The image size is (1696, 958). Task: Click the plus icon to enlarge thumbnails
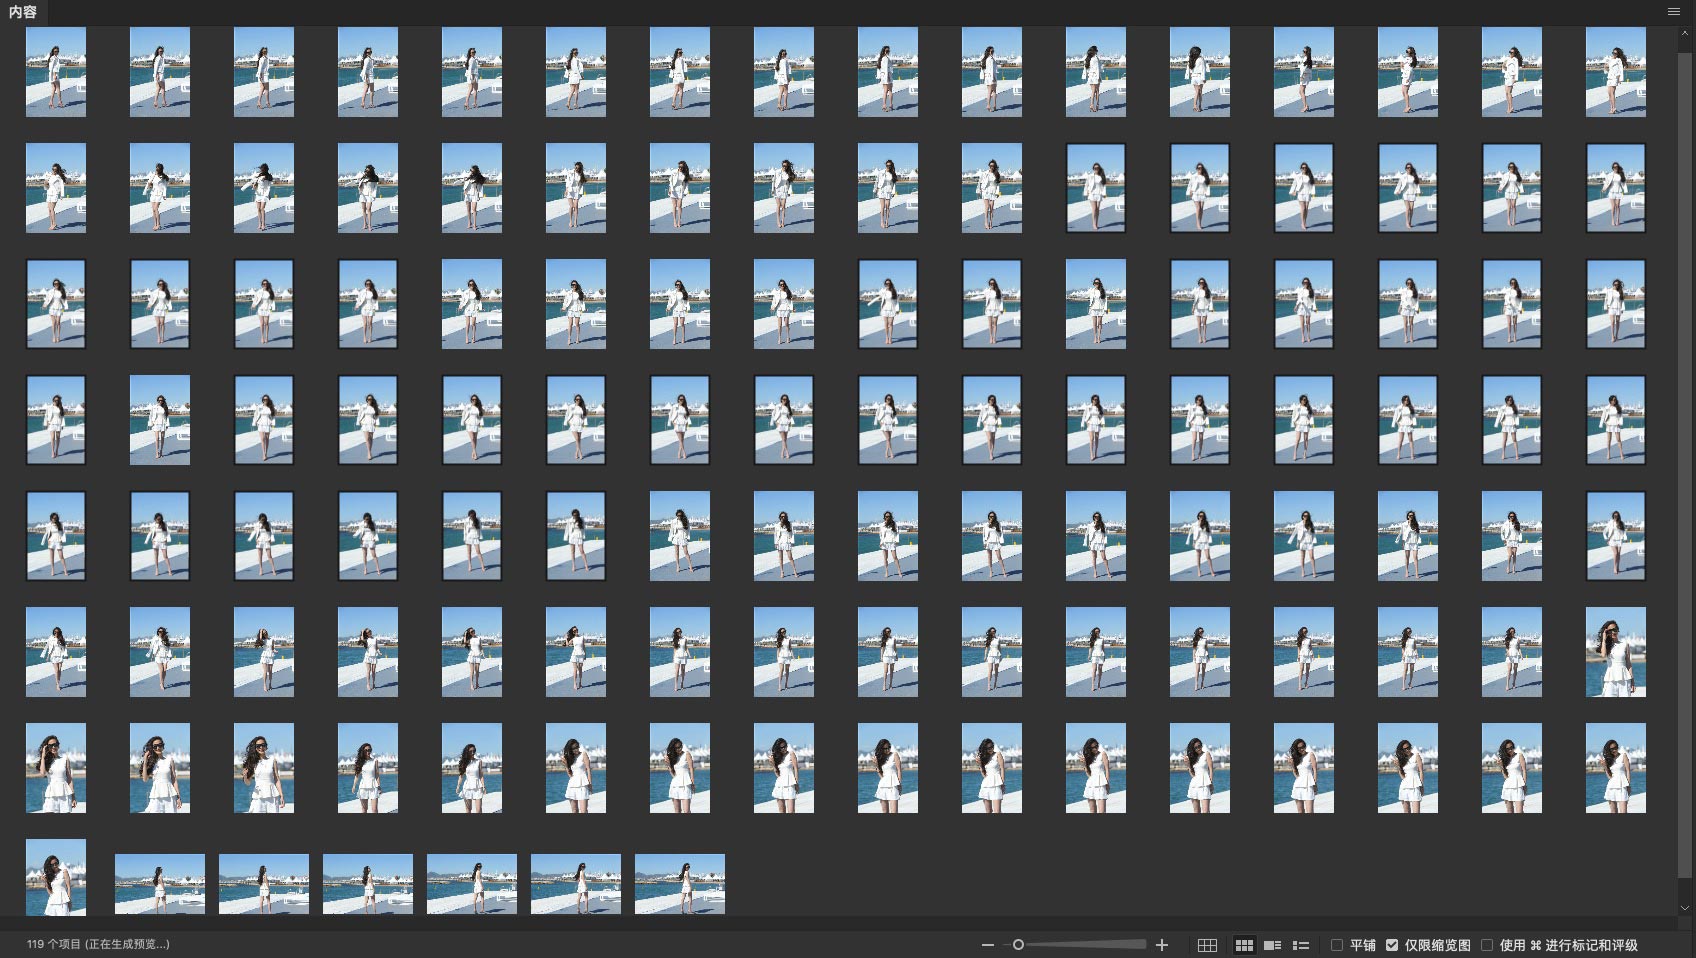pyautogui.click(x=1162, y=945)
